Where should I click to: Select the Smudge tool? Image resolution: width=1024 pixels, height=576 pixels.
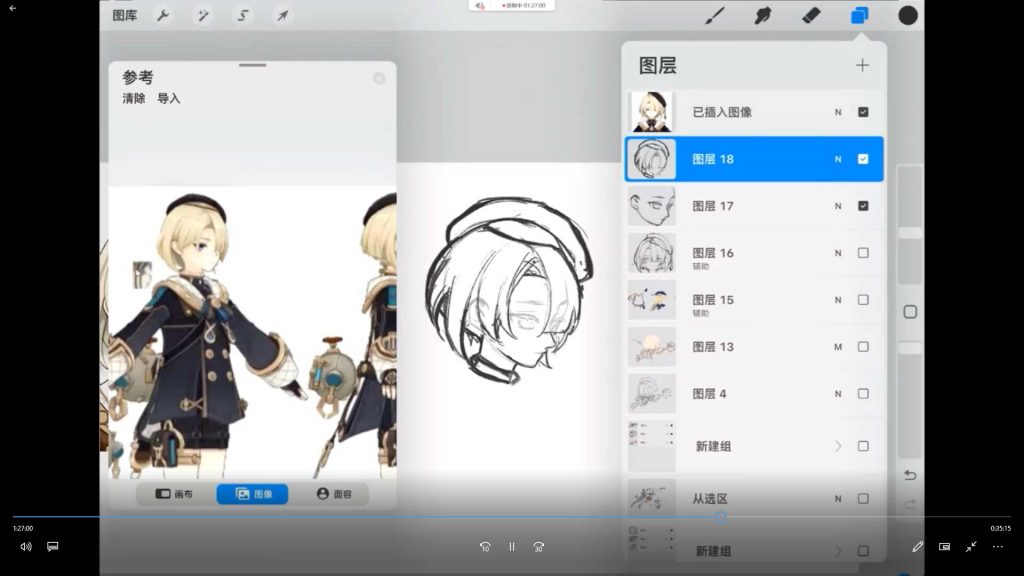point(763,15)
